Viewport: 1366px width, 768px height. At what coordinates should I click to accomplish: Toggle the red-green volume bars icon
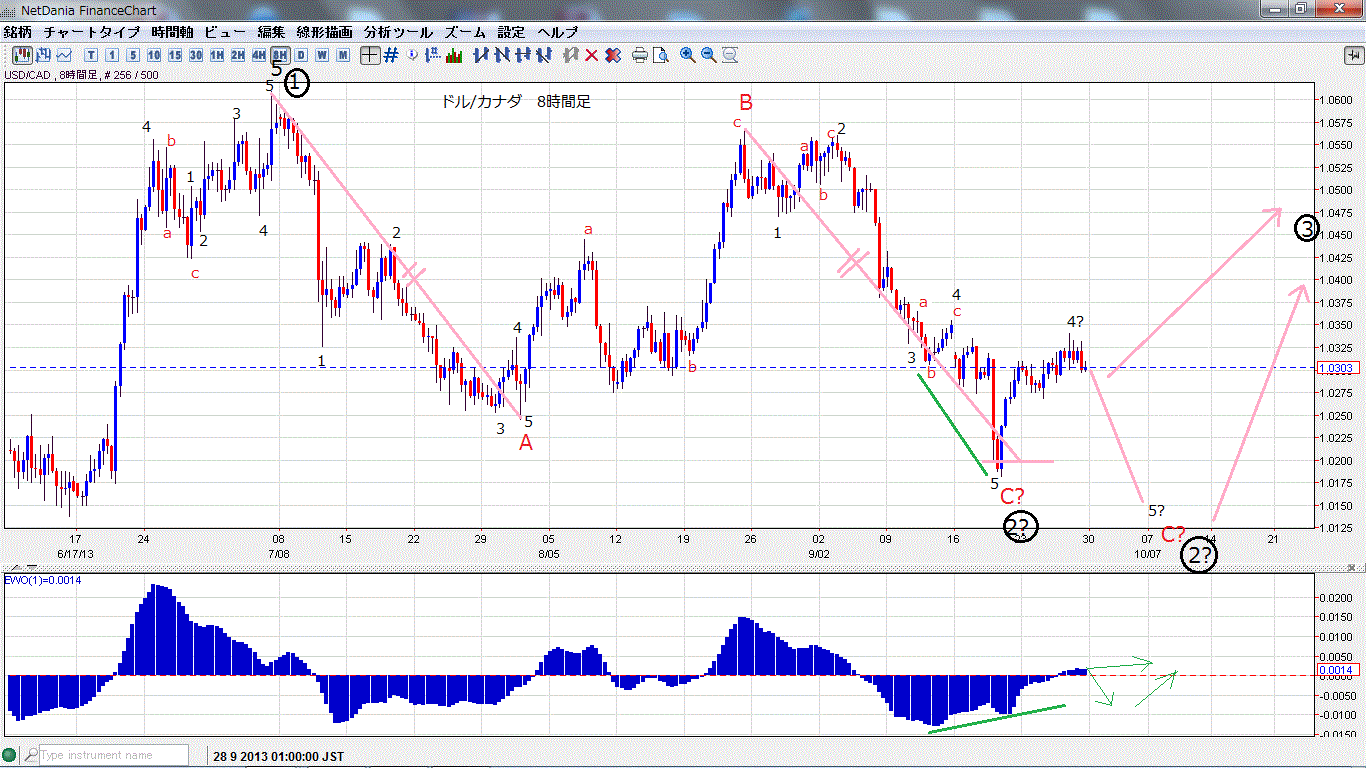pyautogui.click(x=454, y=55)
